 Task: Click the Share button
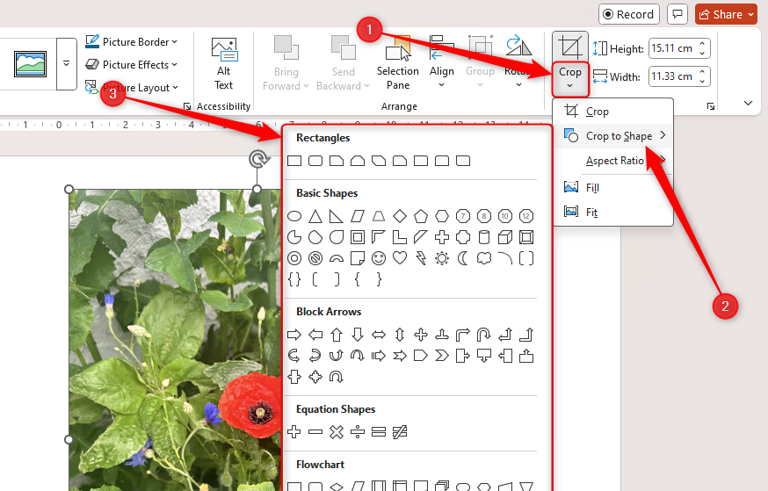click(x=727, y=14)
